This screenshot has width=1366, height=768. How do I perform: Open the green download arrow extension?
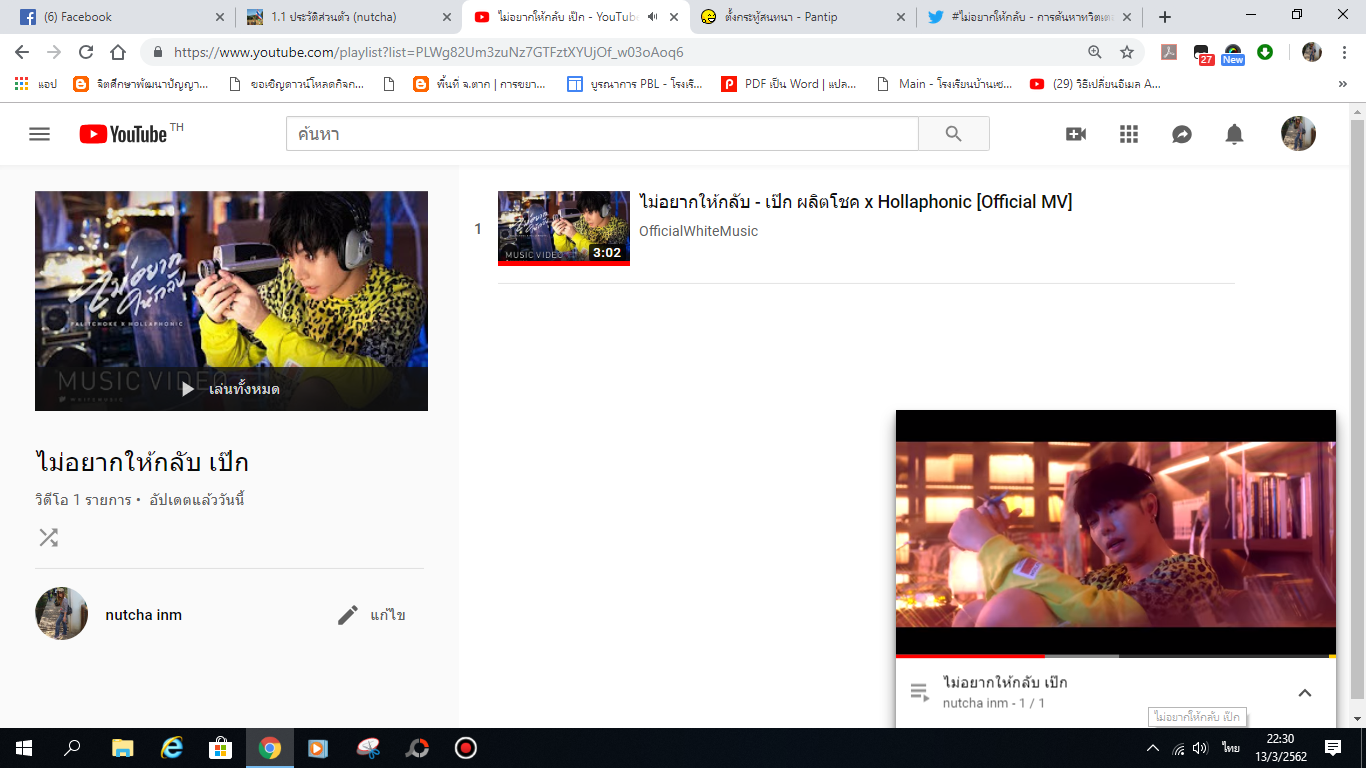[1265, 52]
